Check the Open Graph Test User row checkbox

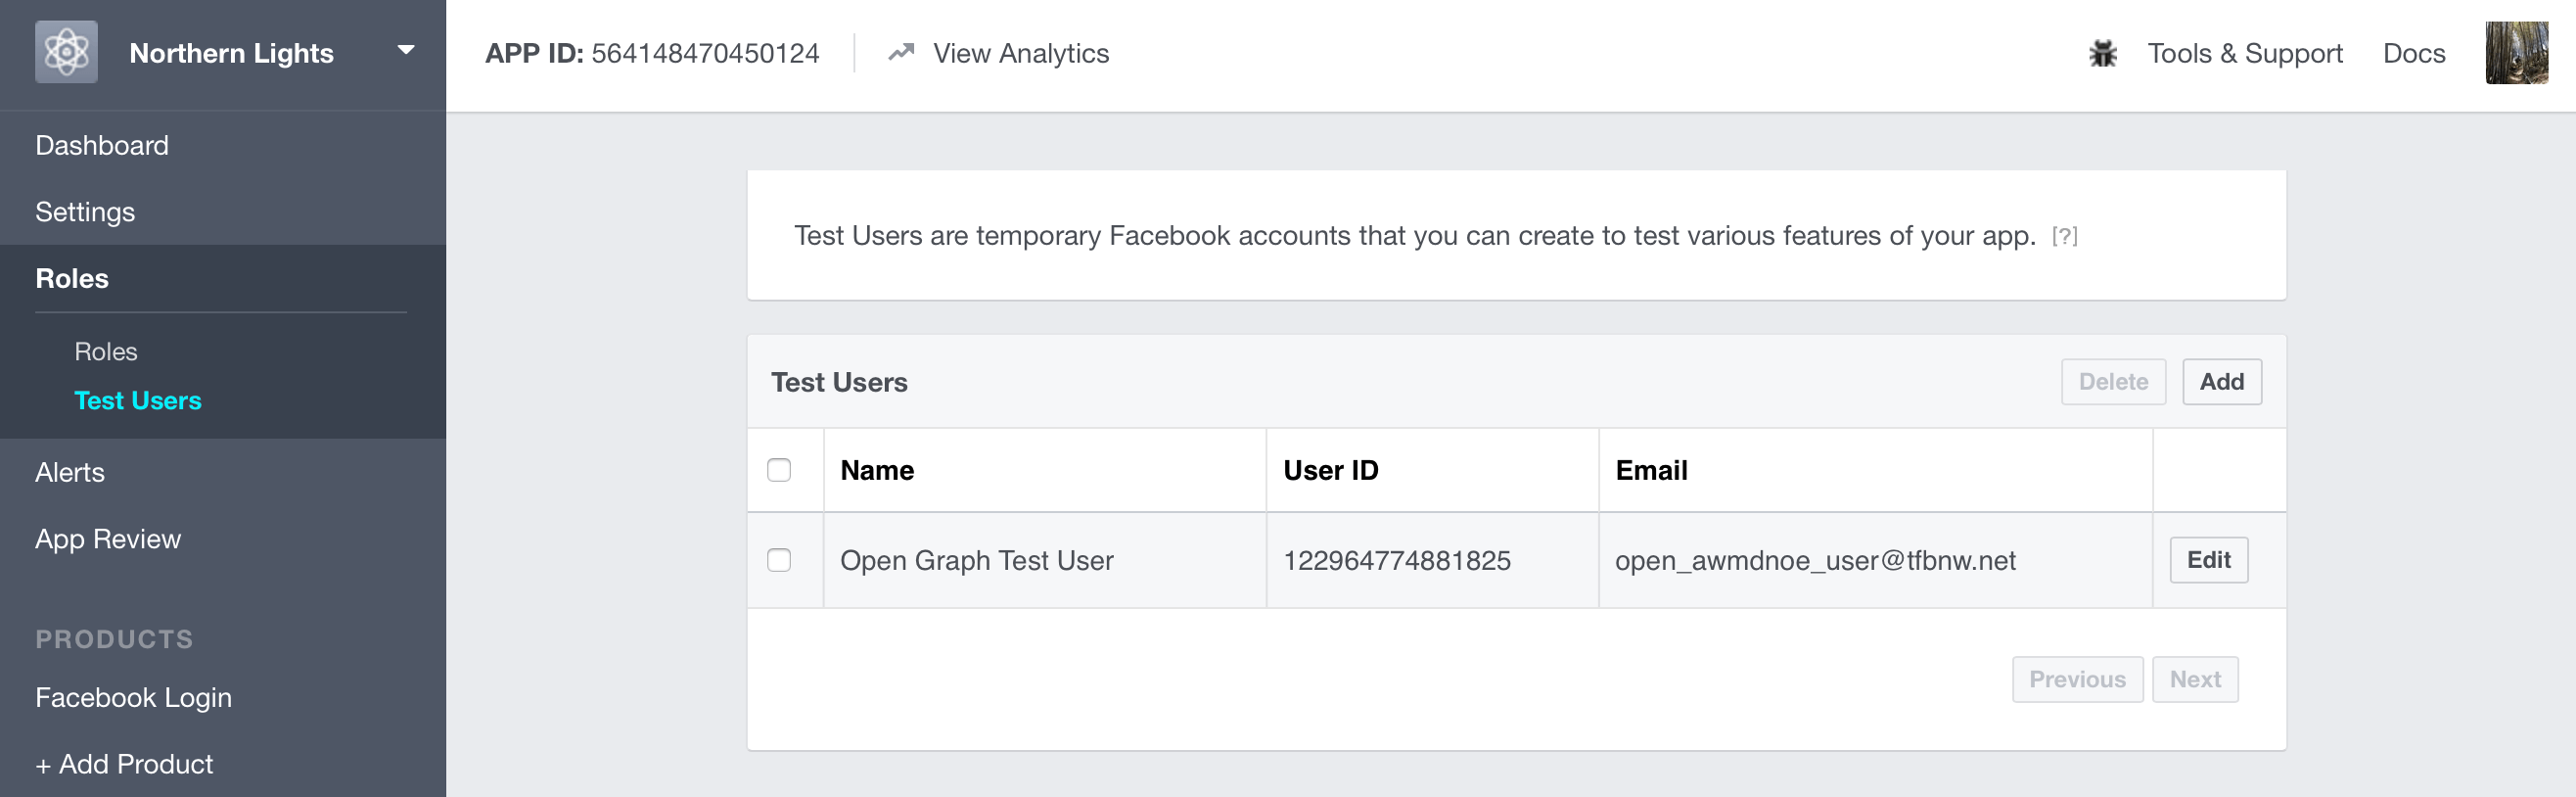[x=779, y=560]
